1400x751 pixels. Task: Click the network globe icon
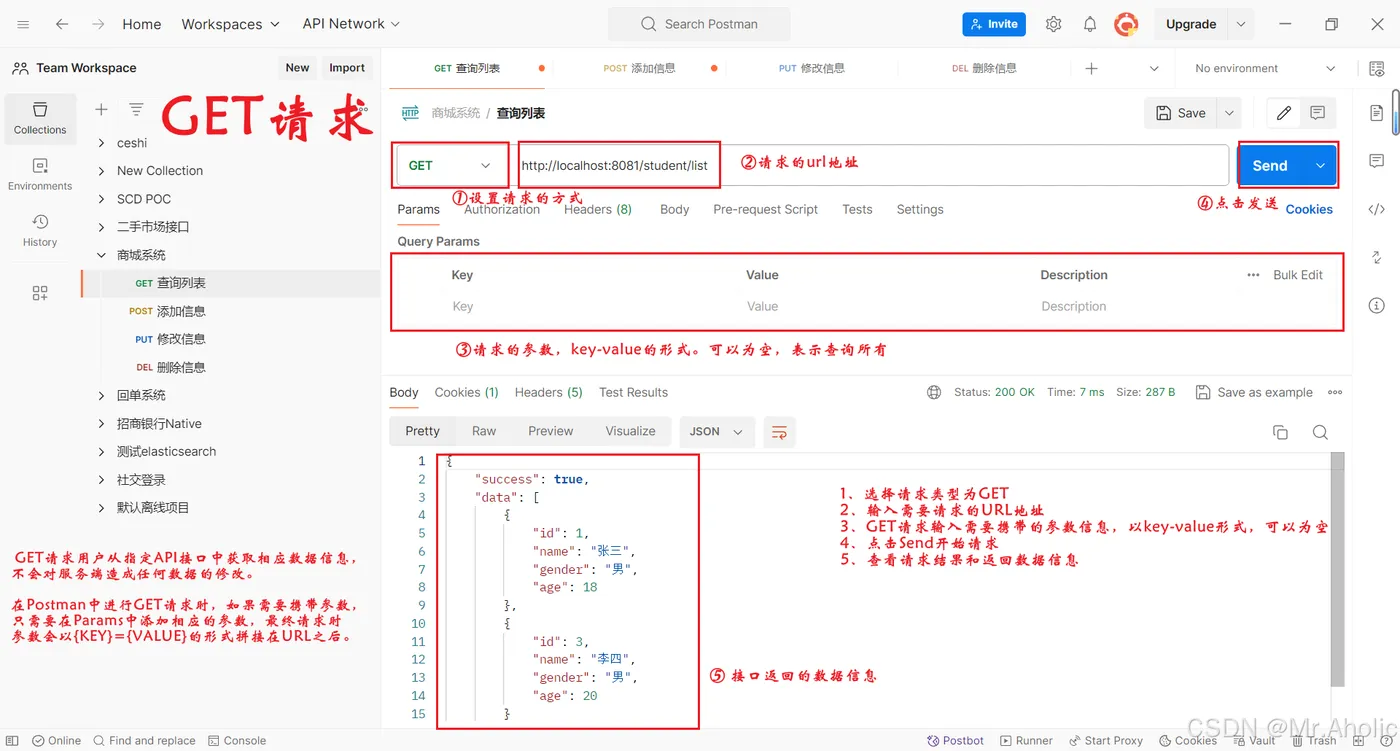(x=934, y=392)
